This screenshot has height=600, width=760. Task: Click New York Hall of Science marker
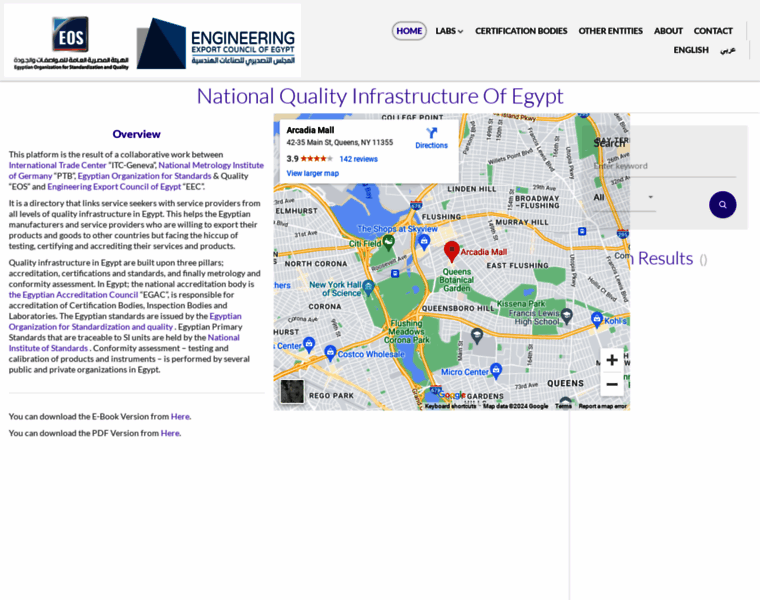(368, 287)
